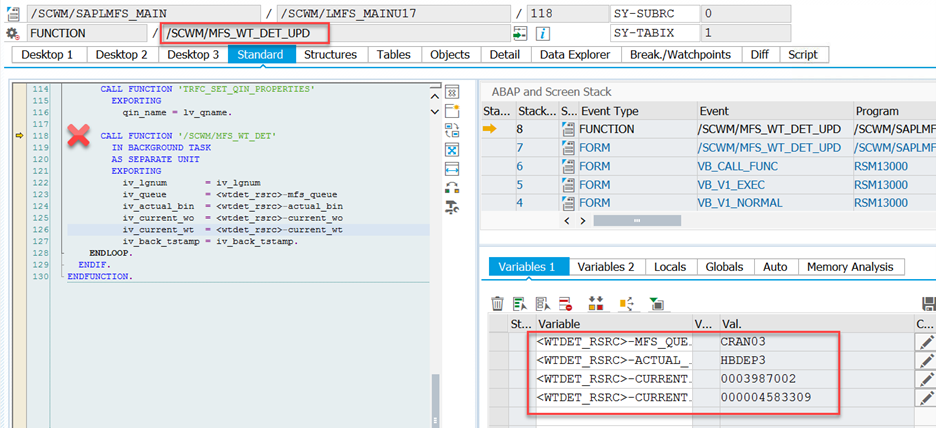Viewport: 936px width, 428px height.
Task: Click the document icon in stack row 4
Action: [x=566, y=203]
